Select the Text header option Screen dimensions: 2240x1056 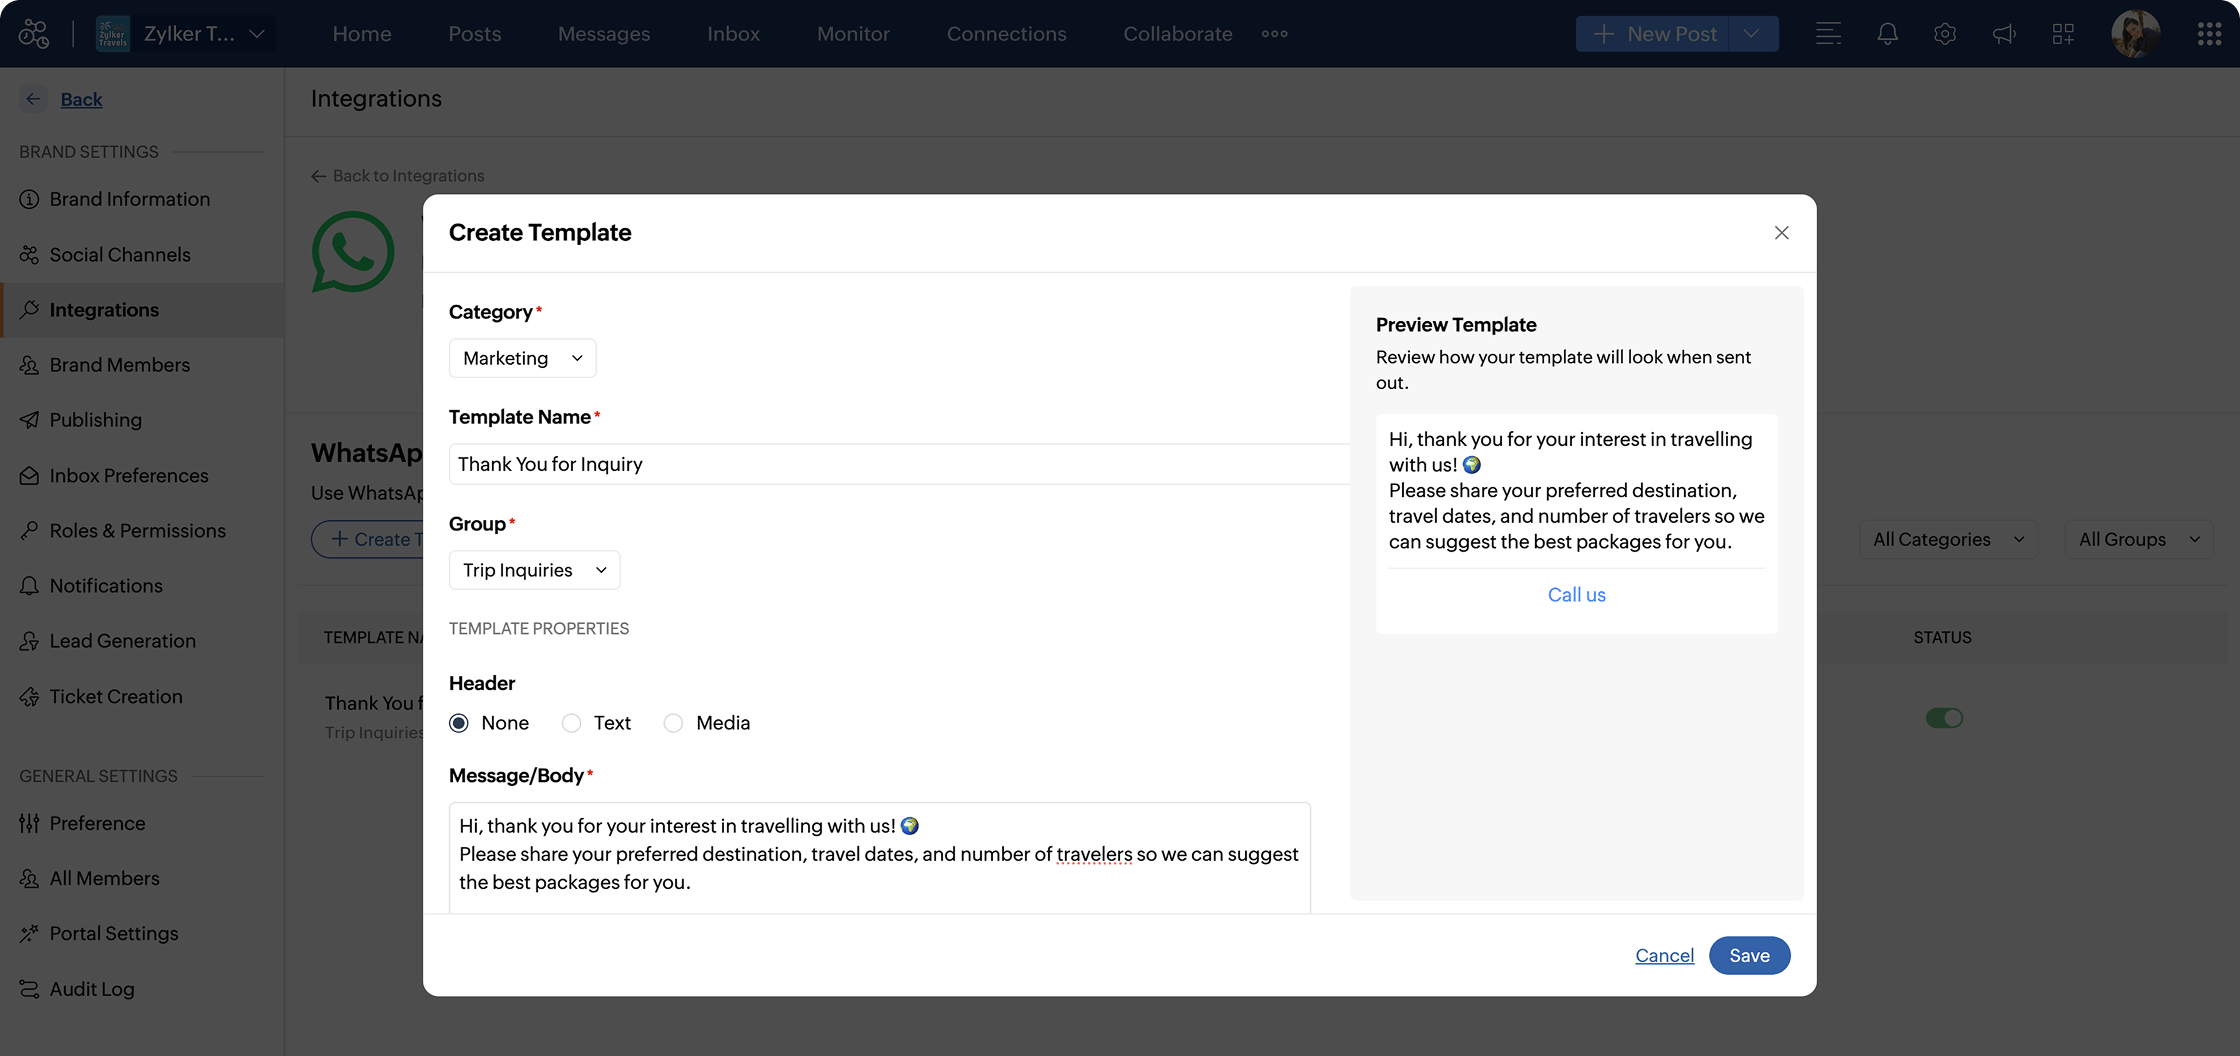click(x=571, y=722)
